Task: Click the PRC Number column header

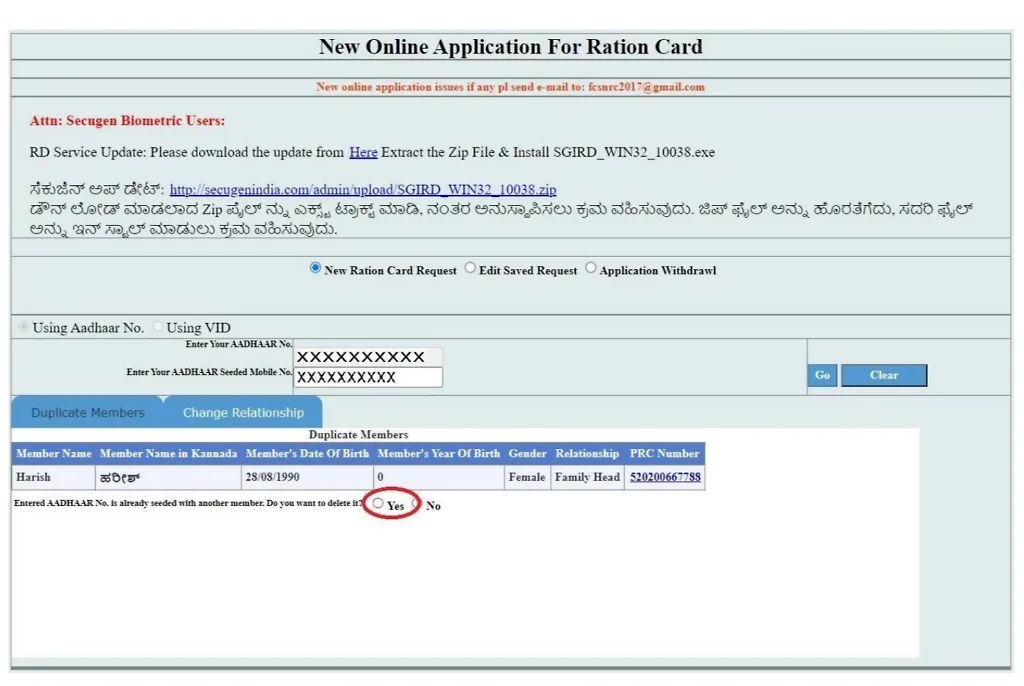Action: click(x=664, y=453)
